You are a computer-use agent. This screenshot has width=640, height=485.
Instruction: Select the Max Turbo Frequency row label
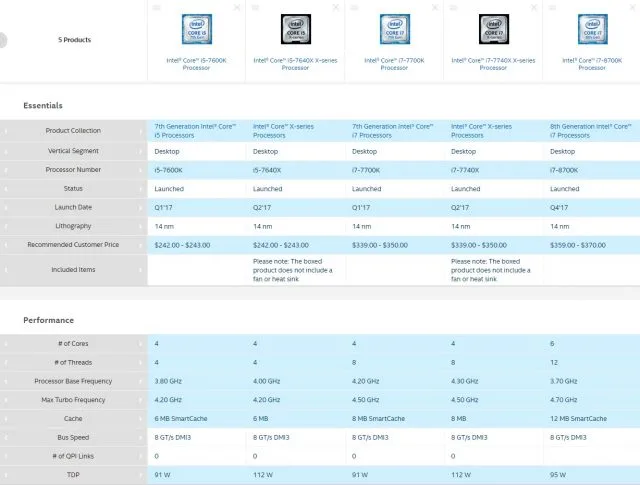point(73,400)
